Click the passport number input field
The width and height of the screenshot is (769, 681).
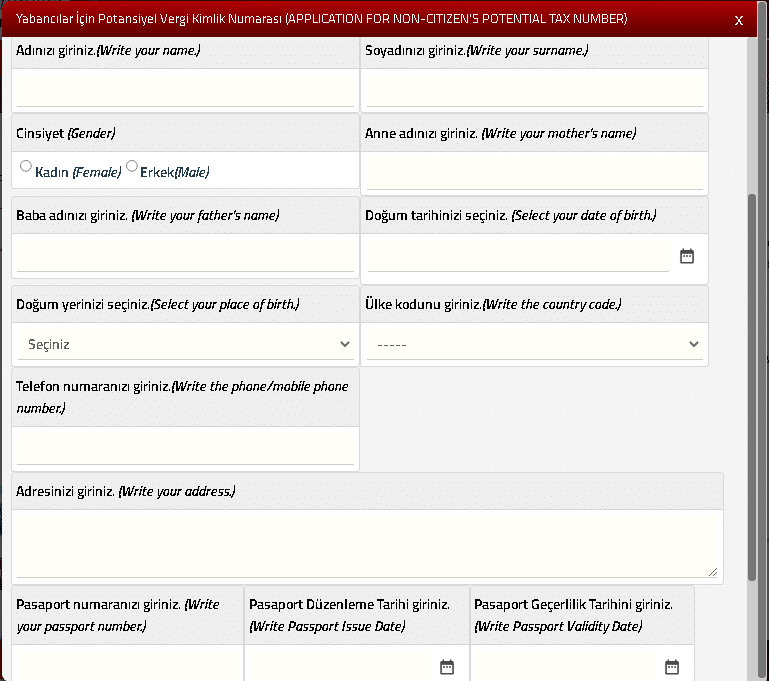click(127, 666)
